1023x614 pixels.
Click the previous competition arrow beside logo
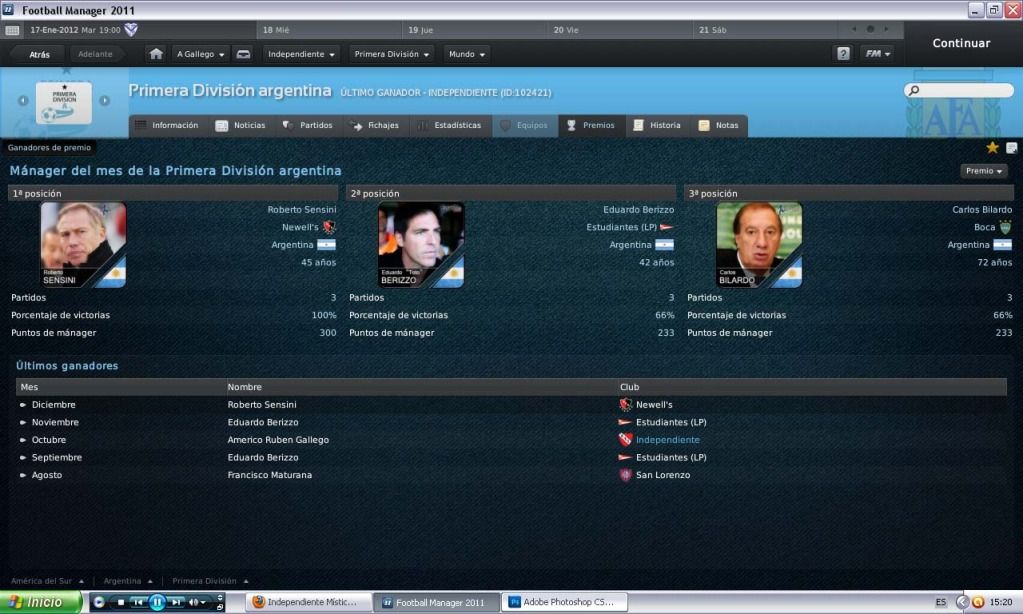pos(23,100)
